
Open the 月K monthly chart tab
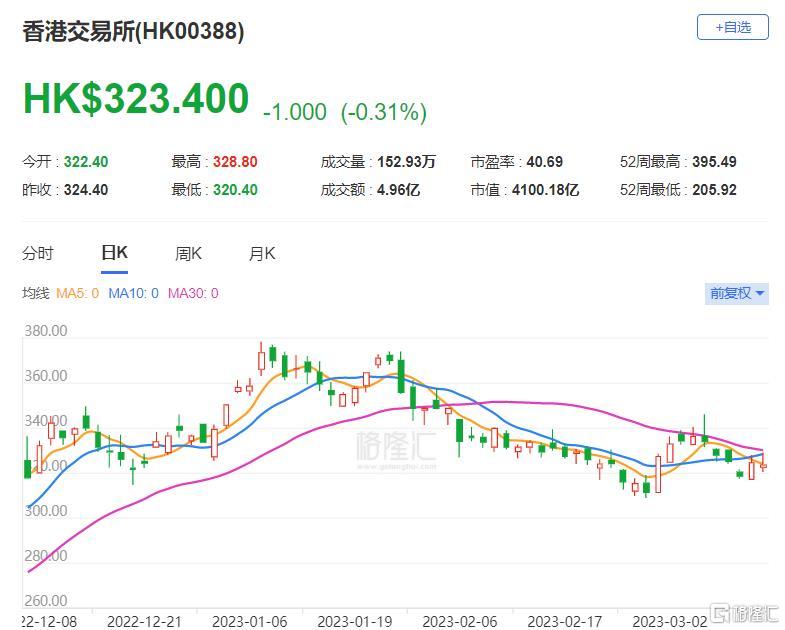262,253
